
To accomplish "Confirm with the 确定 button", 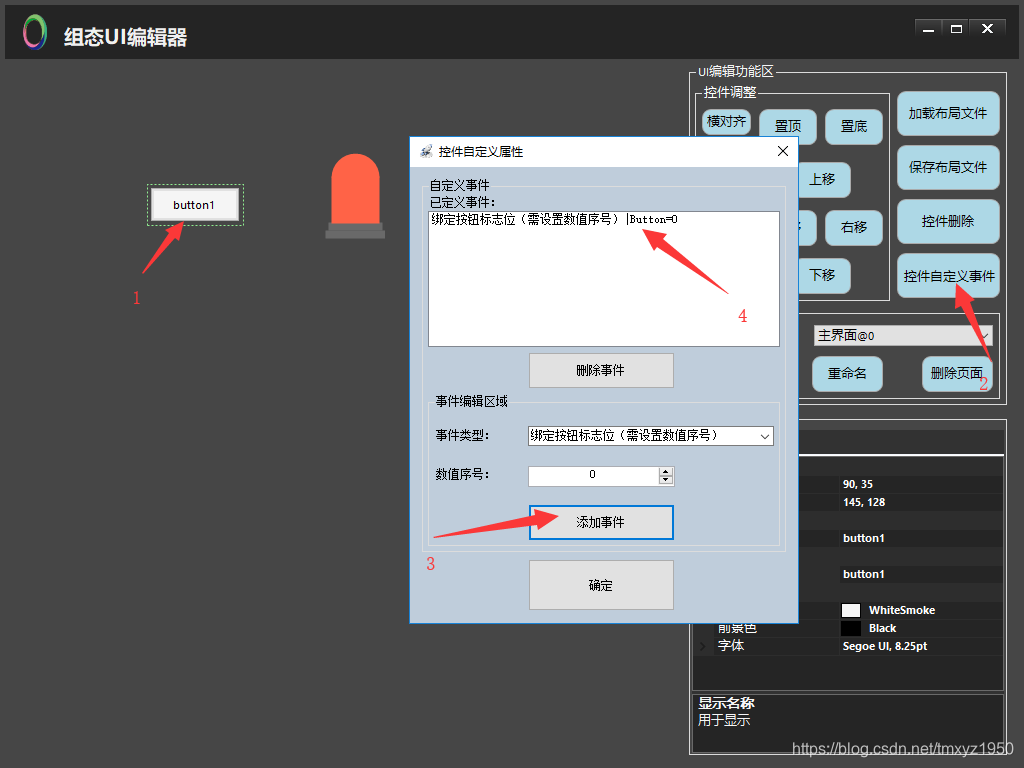I will [601, 585].
